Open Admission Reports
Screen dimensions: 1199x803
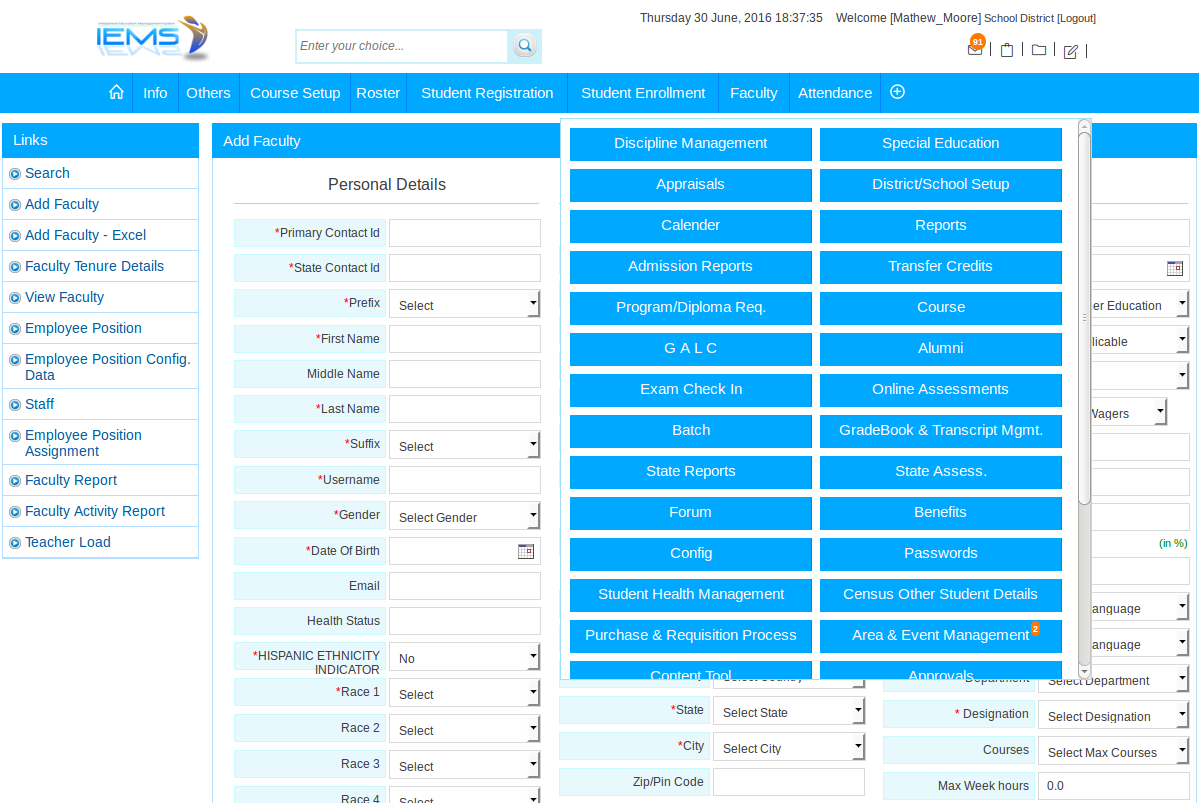click(690, 267)
